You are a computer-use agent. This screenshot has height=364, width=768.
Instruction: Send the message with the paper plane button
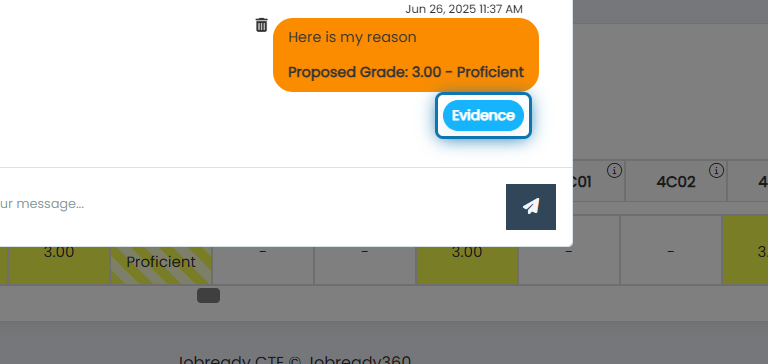[x=530, y=207]
